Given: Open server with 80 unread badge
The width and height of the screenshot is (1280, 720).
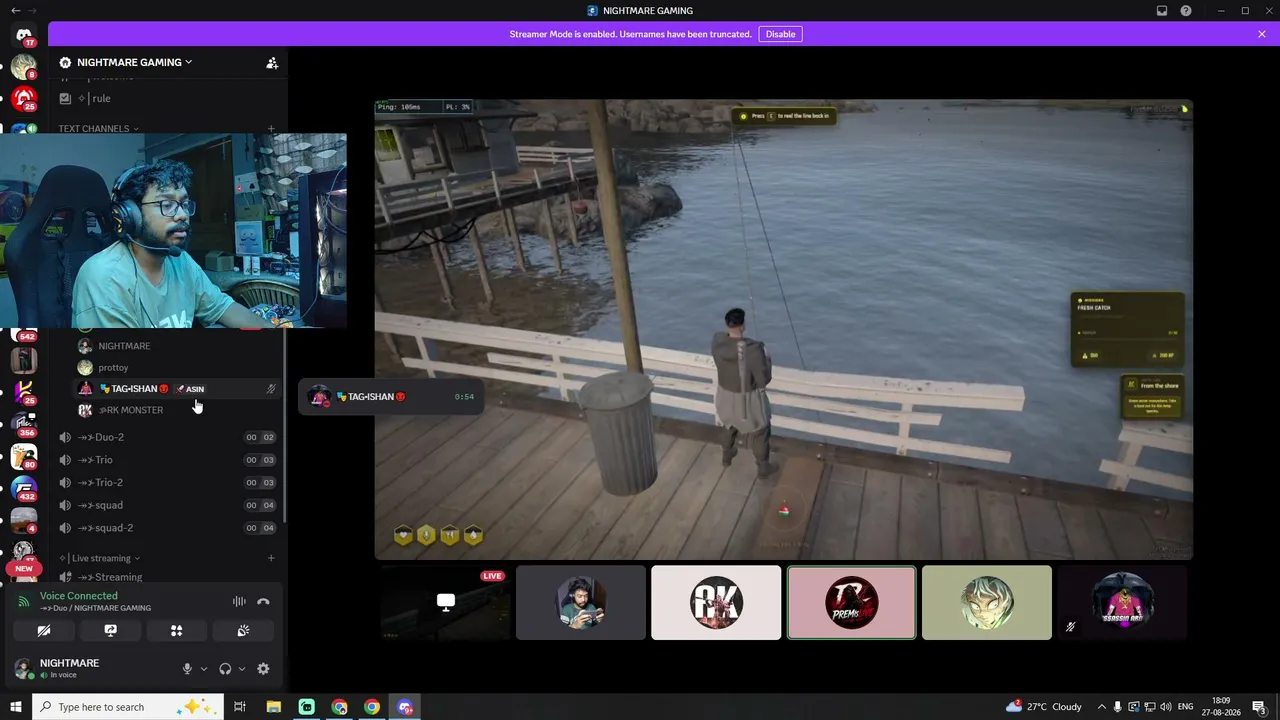Looking at the screenshot, I should (x=23, y=457).
